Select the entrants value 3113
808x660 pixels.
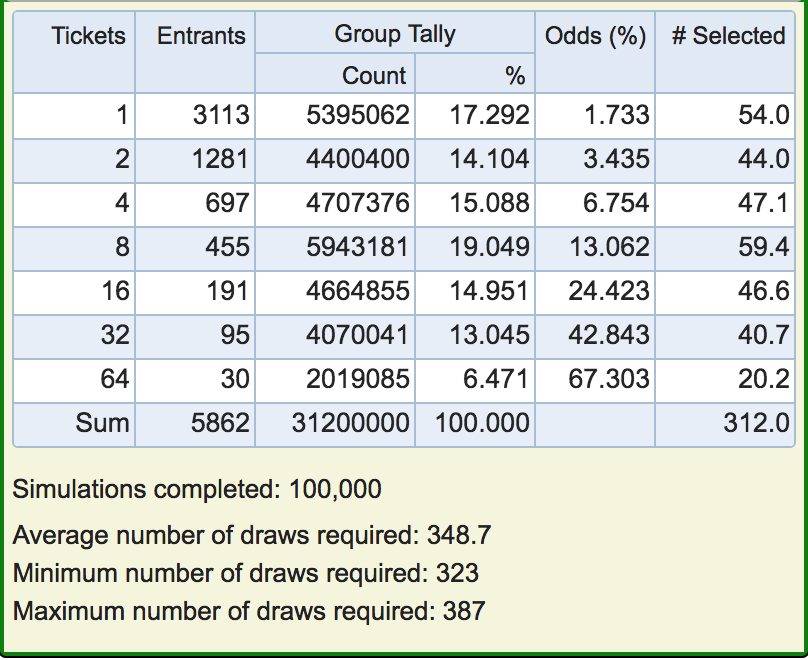(x=221, y=114)
